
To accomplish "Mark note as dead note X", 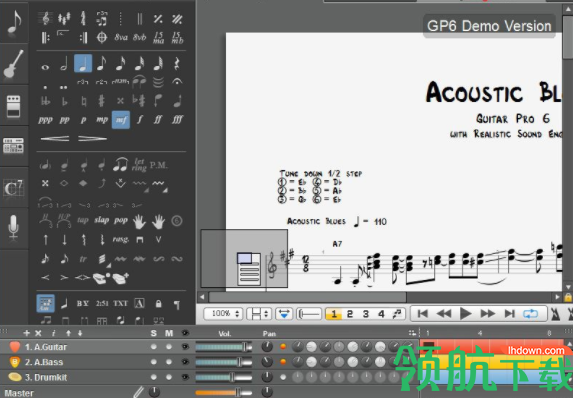I will point(45,183).
